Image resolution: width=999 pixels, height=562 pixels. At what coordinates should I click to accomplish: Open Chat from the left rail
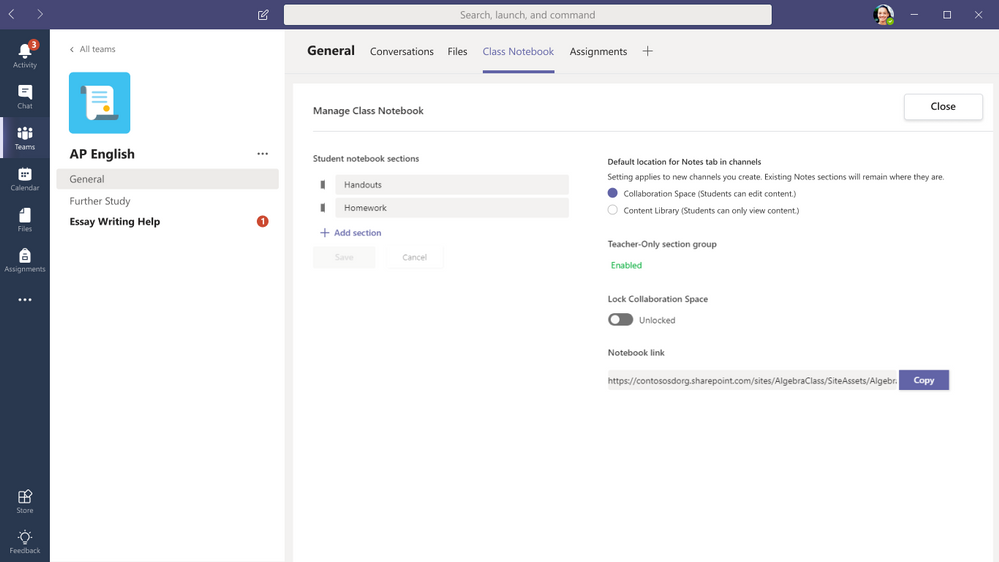click(x=25, y=96)
